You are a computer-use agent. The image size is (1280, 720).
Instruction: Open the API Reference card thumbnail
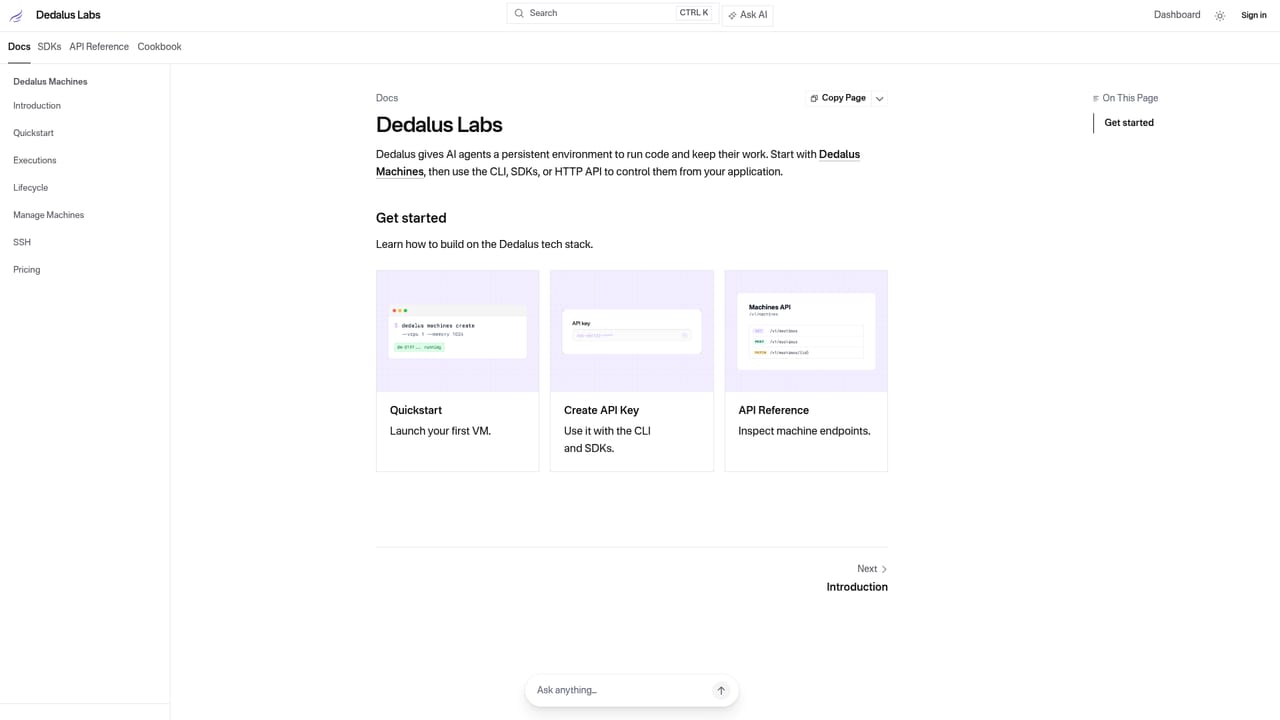click(806, 331)
